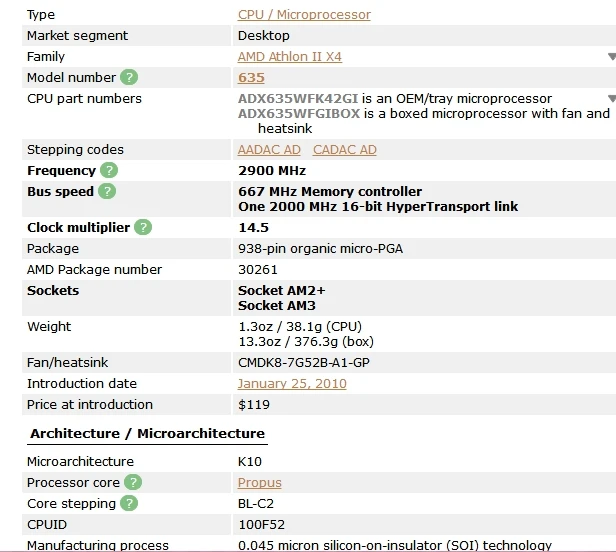Click the fan/heatsink code CMDK8-7G52B-A1-GP
616x552 pixels.
point(304,363)
